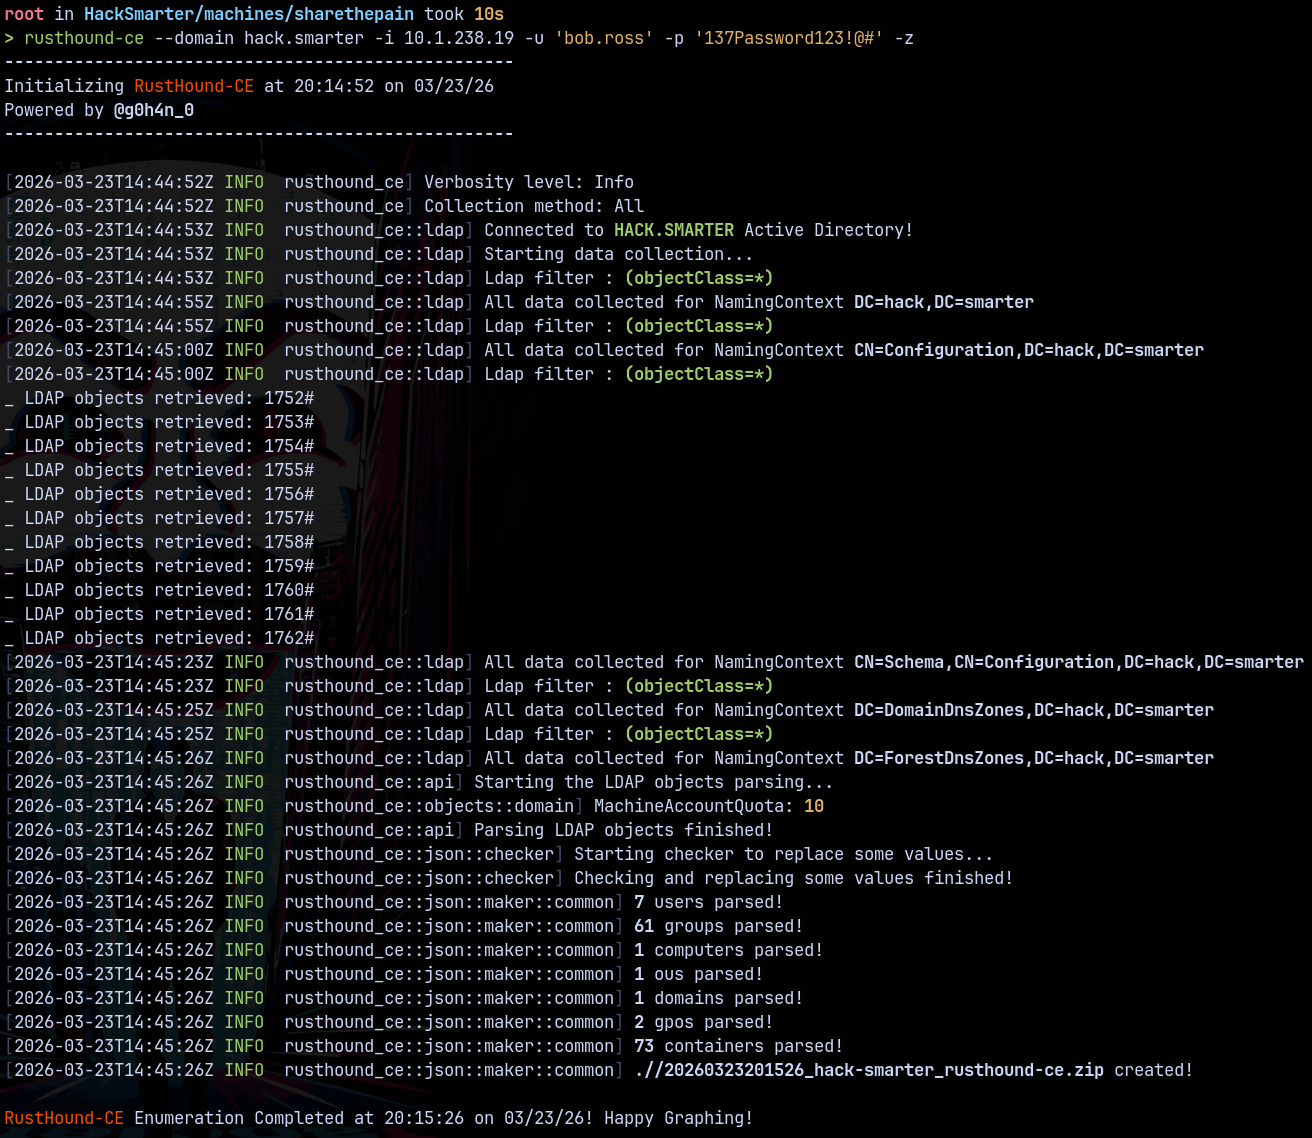This screenshot has width=1312, height=1138.
Task: Select the HackSmarter/machines/sharethepain directory path
Action: pos(248,14)
